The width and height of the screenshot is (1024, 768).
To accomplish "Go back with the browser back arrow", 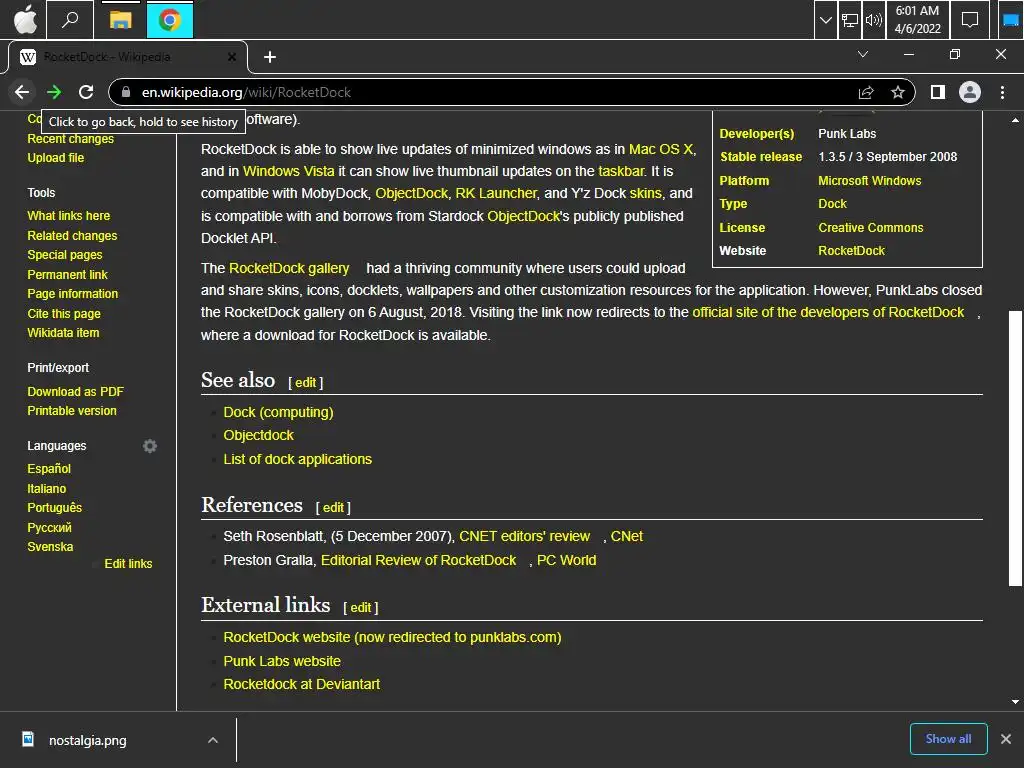I will tap(22, 92).
